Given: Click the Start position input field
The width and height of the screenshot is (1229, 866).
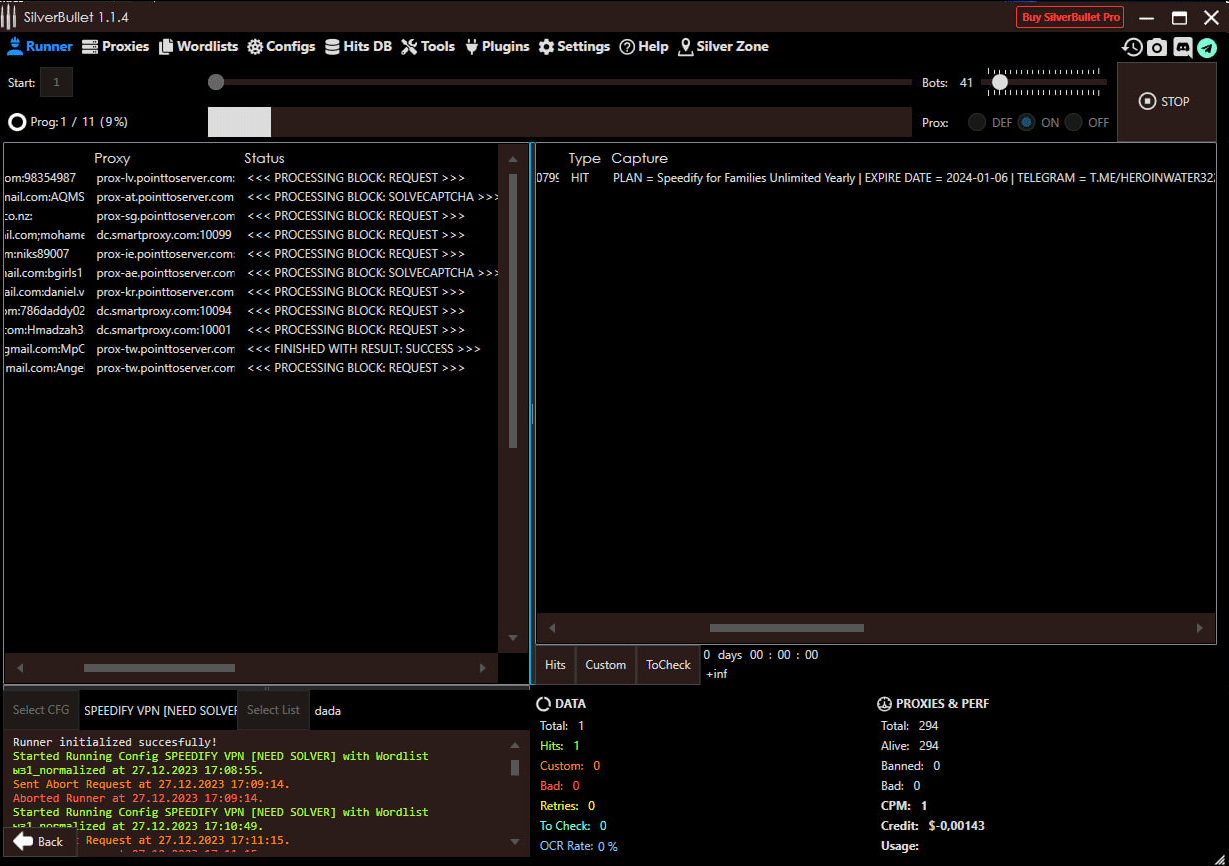Looking at the screenshot, I should click(56, 82).
